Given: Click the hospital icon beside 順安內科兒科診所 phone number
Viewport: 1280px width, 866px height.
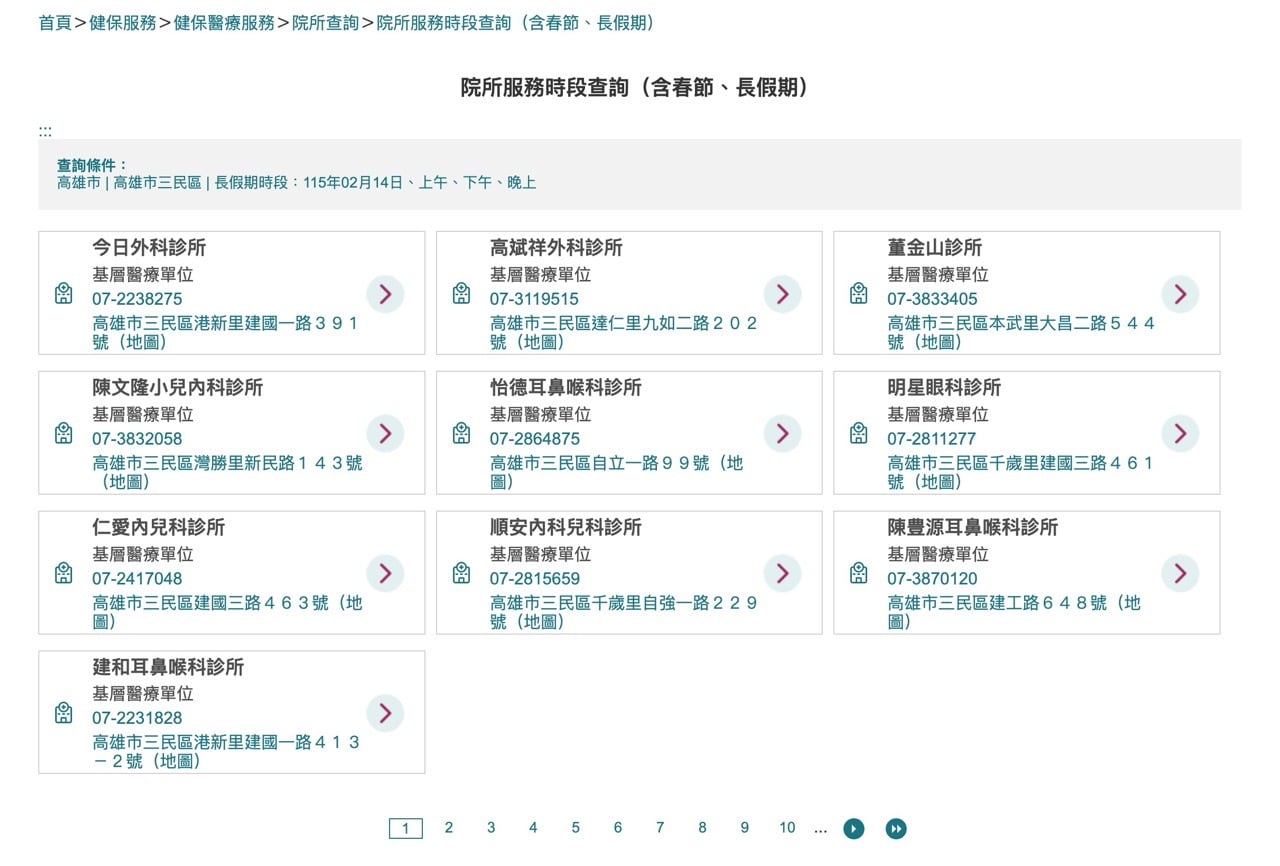Looking at the screenshot, I should point(461,573).
